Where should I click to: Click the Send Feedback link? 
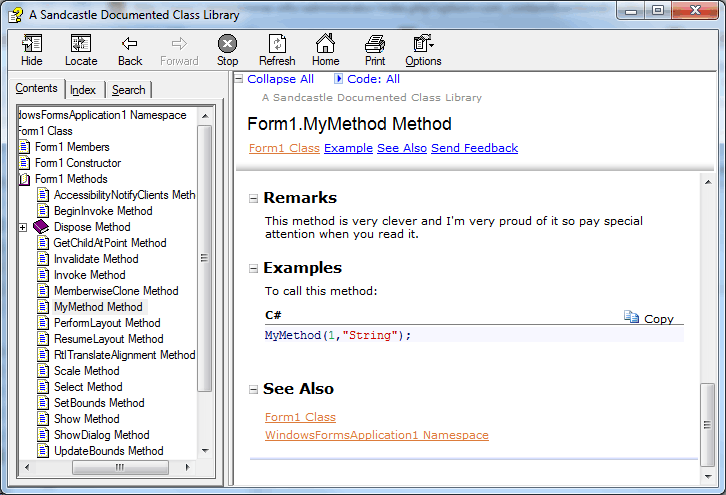pyautogui.click(x=475, y=148)
